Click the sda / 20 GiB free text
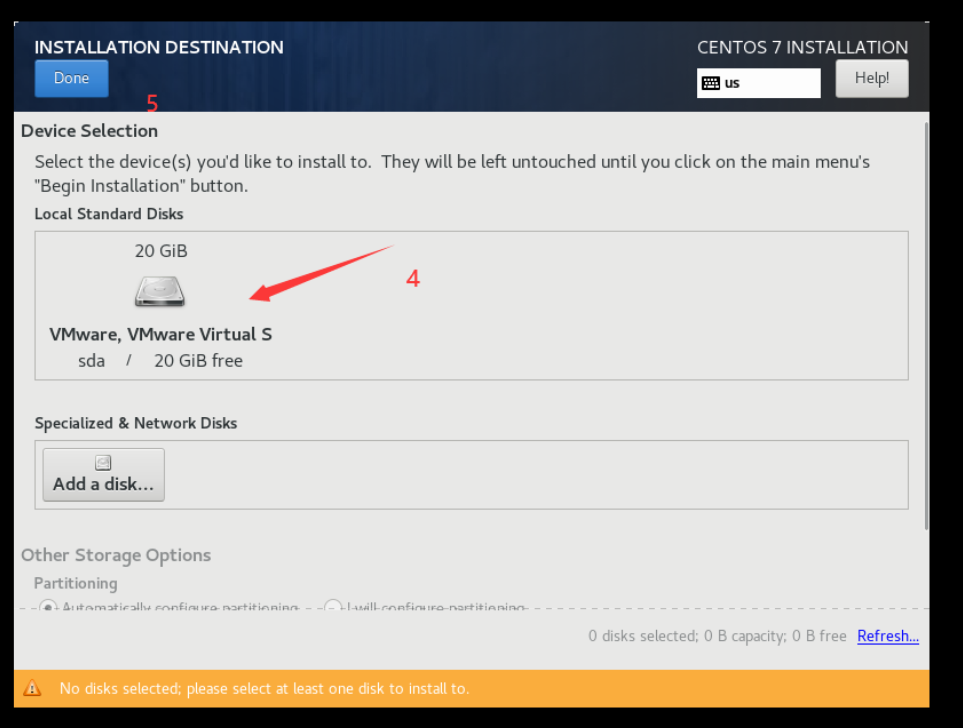 click(x=160, y=361)
